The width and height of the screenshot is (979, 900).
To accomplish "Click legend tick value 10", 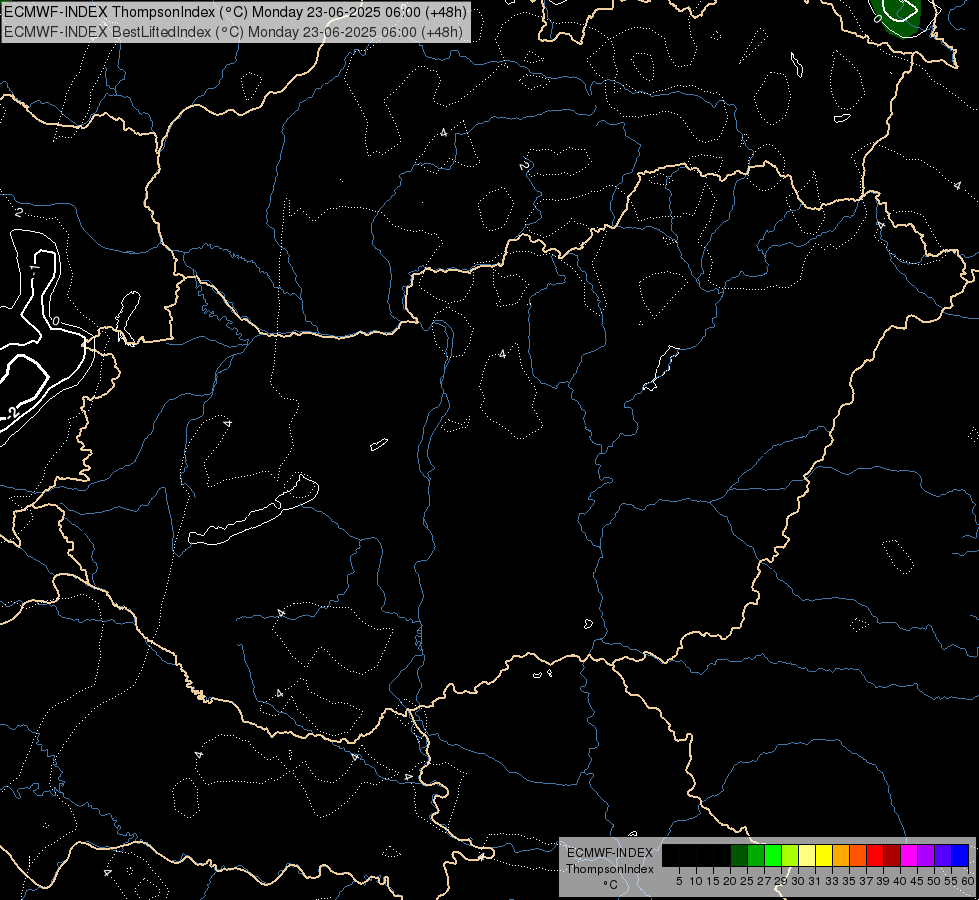I will 696,881.
